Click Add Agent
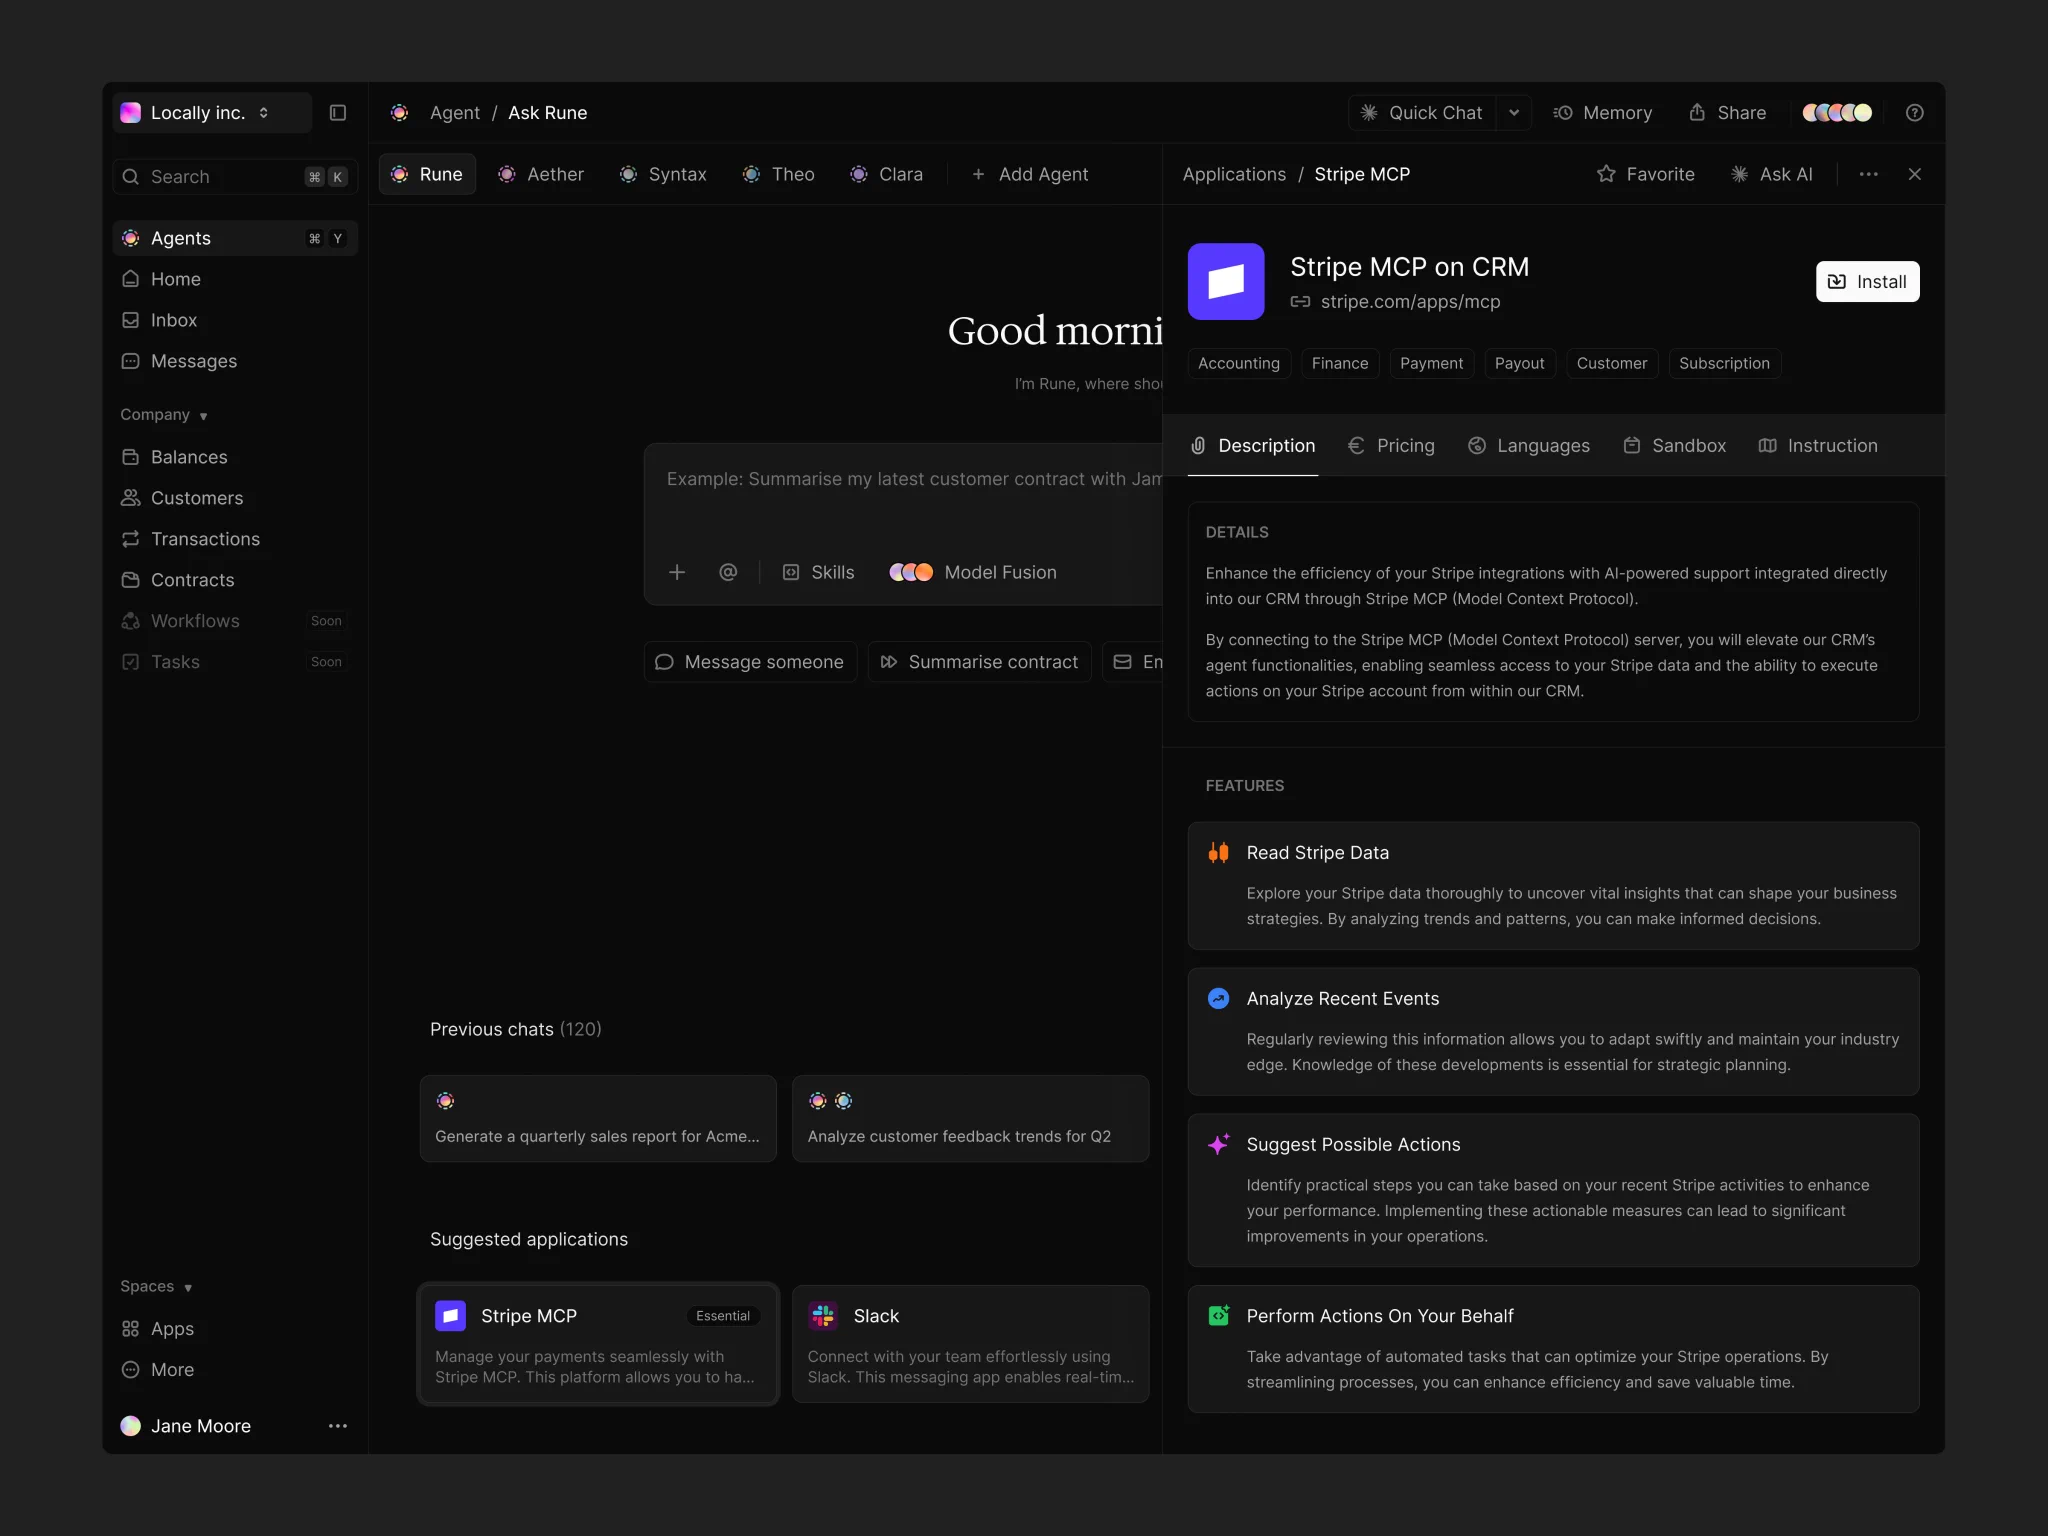The width and height of the screenshot is (2048, 1536). [1030, 174]
